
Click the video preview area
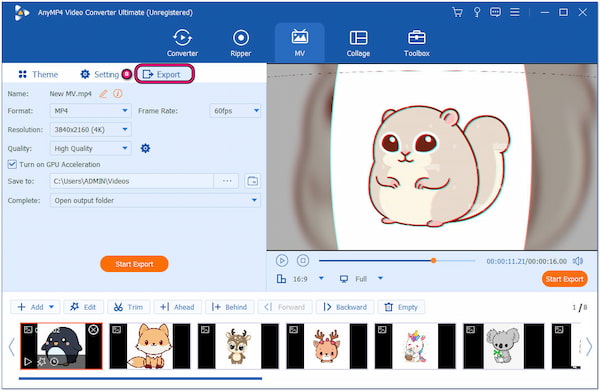[432, 157]
